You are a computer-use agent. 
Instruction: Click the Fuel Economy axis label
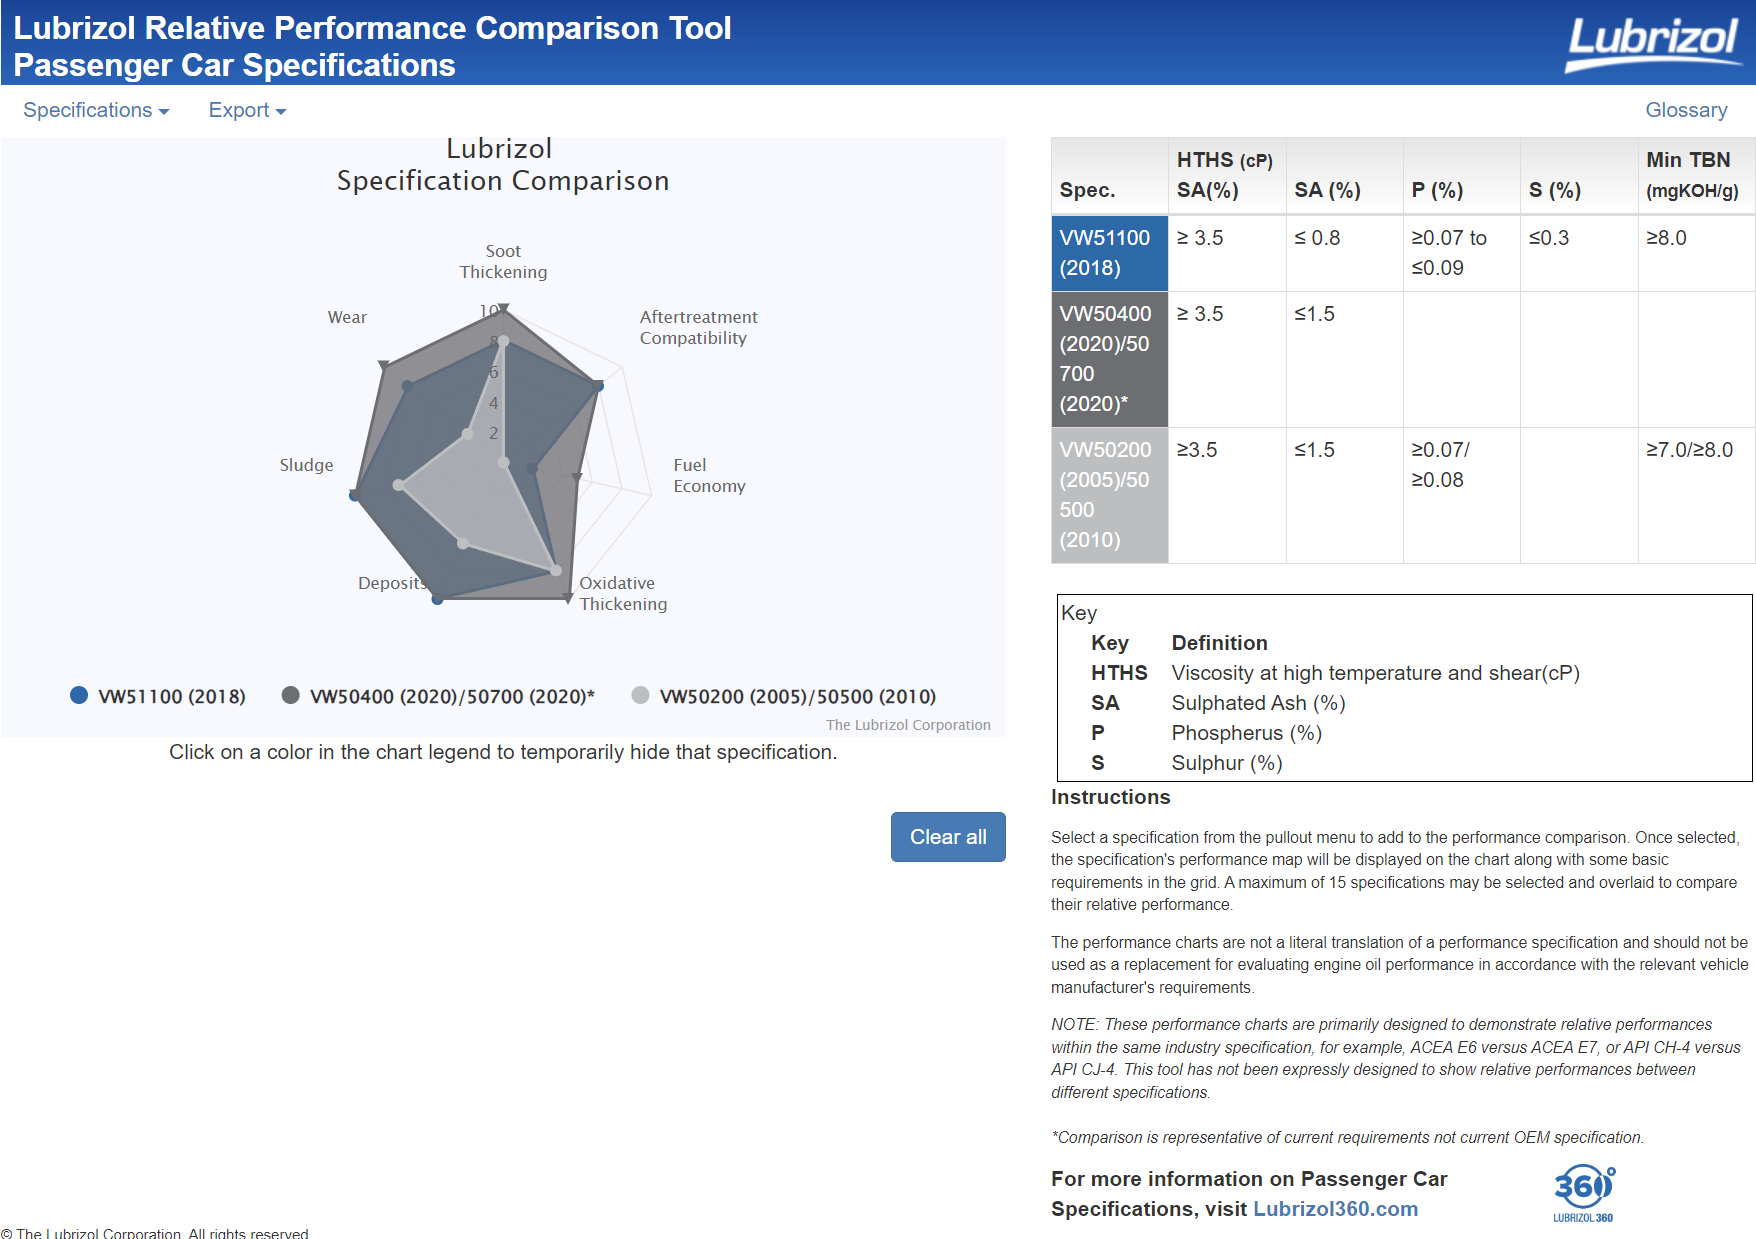(x=709, y=475)
